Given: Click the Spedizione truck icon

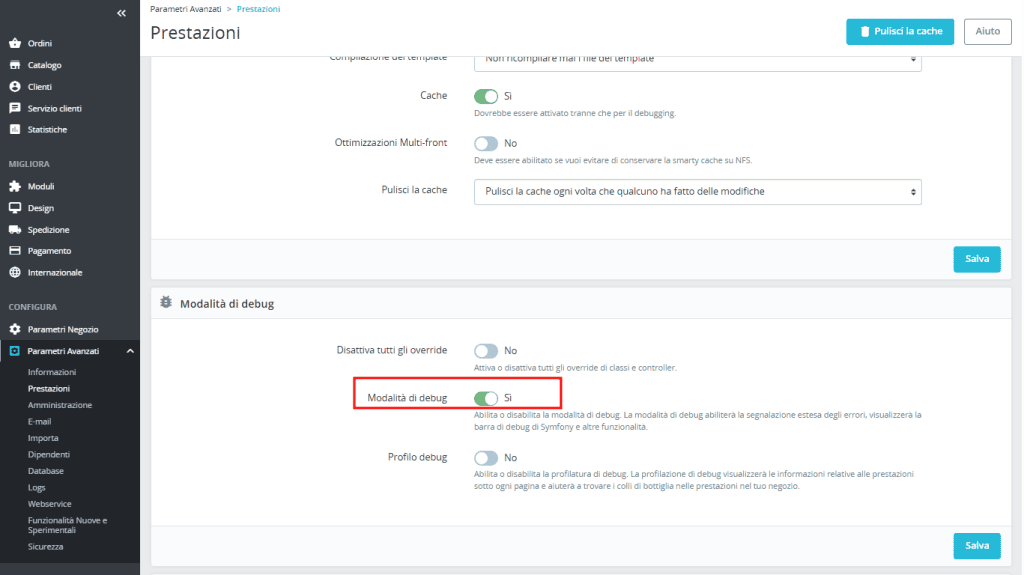Looking at the screenshot, I should [15, 229].
